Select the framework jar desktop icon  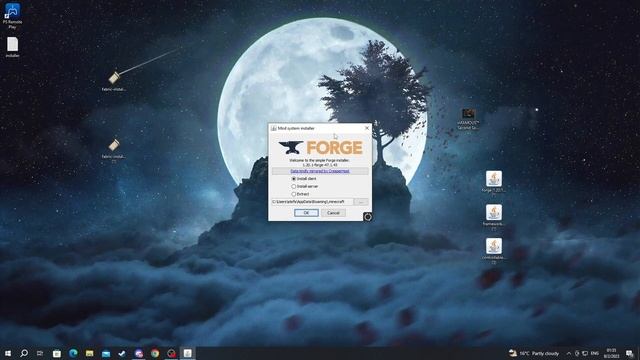click(493, 217)
